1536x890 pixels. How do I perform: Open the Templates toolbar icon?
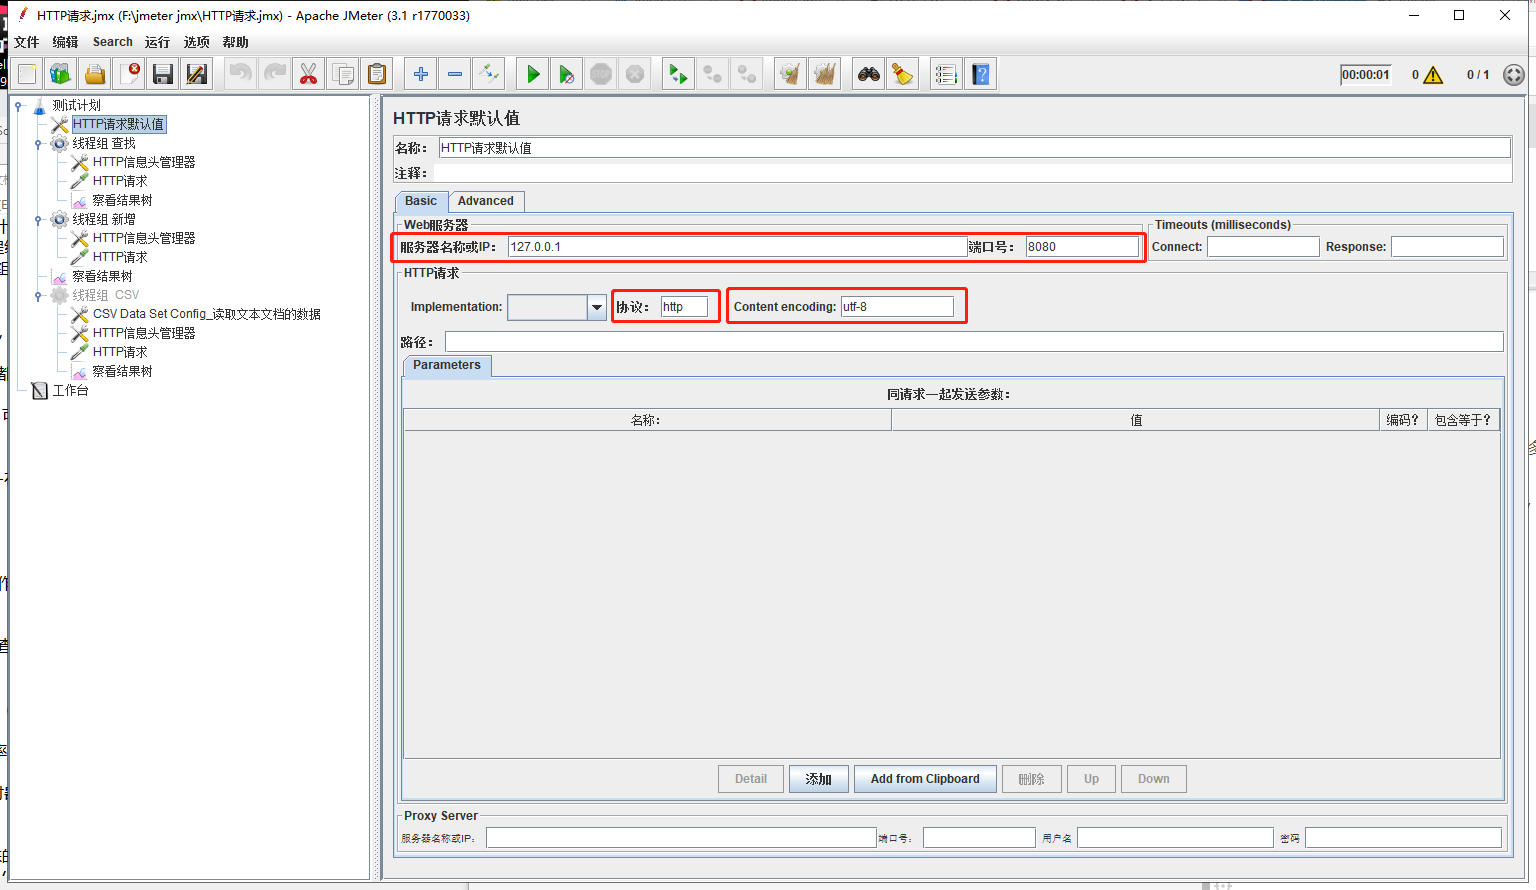pos(61,74)
